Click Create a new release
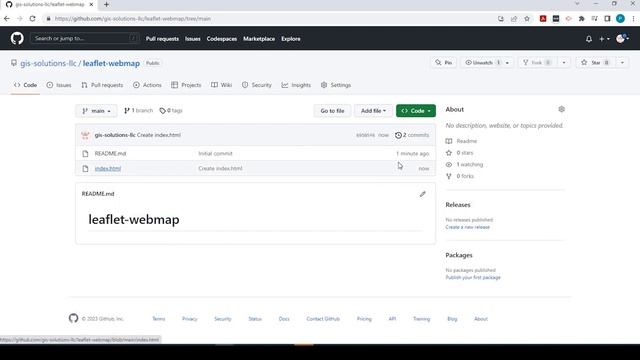Screen dimensions: 640x360 [467, 227]
